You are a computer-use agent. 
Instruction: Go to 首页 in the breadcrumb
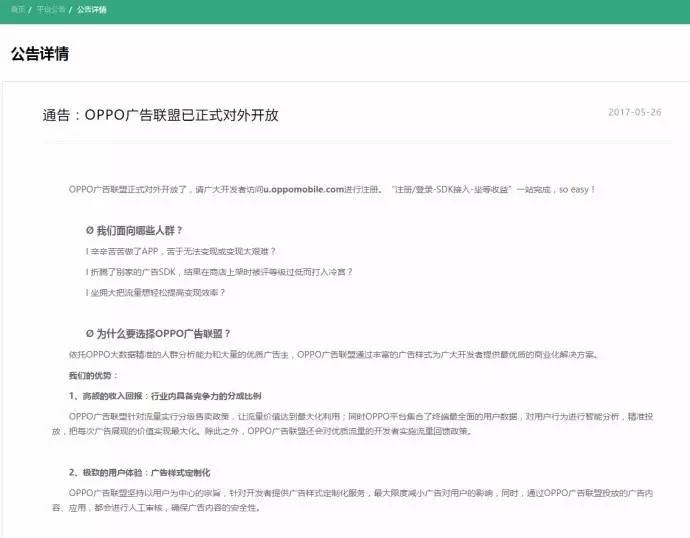pos(18,9)
